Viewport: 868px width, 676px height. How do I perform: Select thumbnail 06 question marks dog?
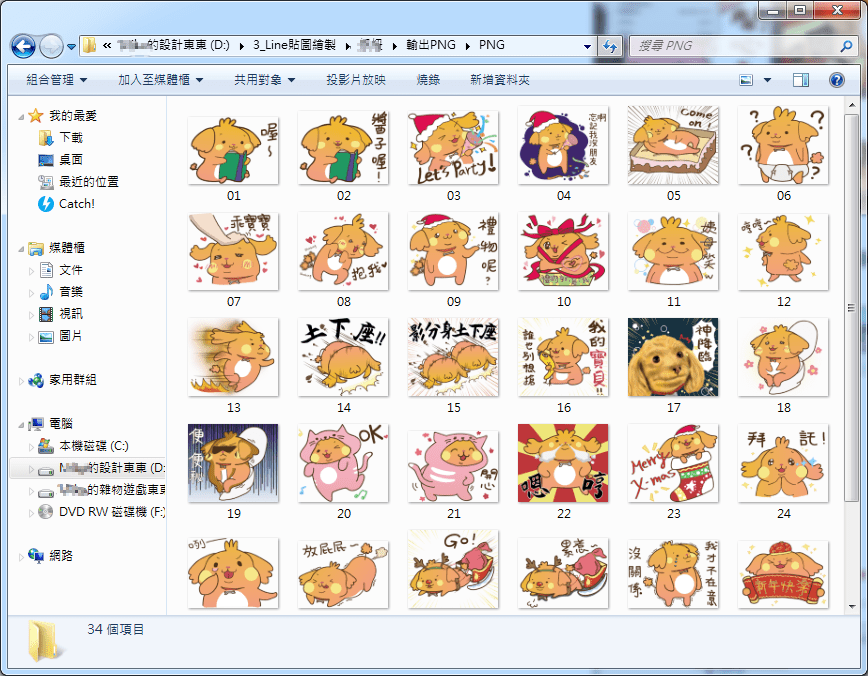point(783,145)
